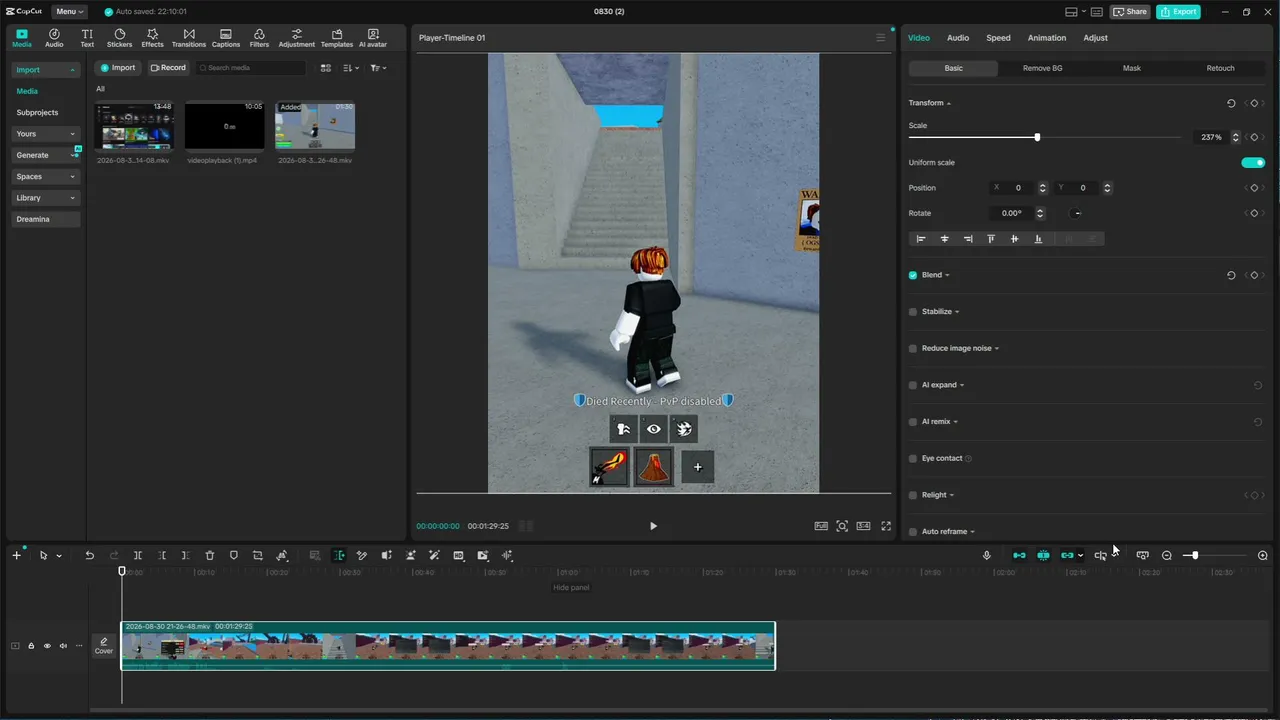Screen dimensions: 1280x720
Task: Enable the AI expand checkbox
Action: [x=913, y=385]
